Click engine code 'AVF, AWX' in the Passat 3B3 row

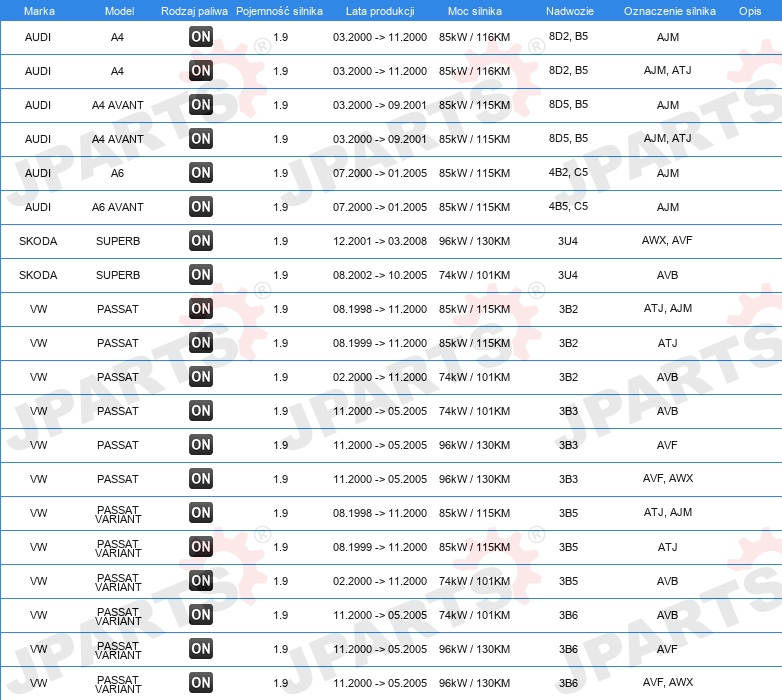tap(668, 478)
